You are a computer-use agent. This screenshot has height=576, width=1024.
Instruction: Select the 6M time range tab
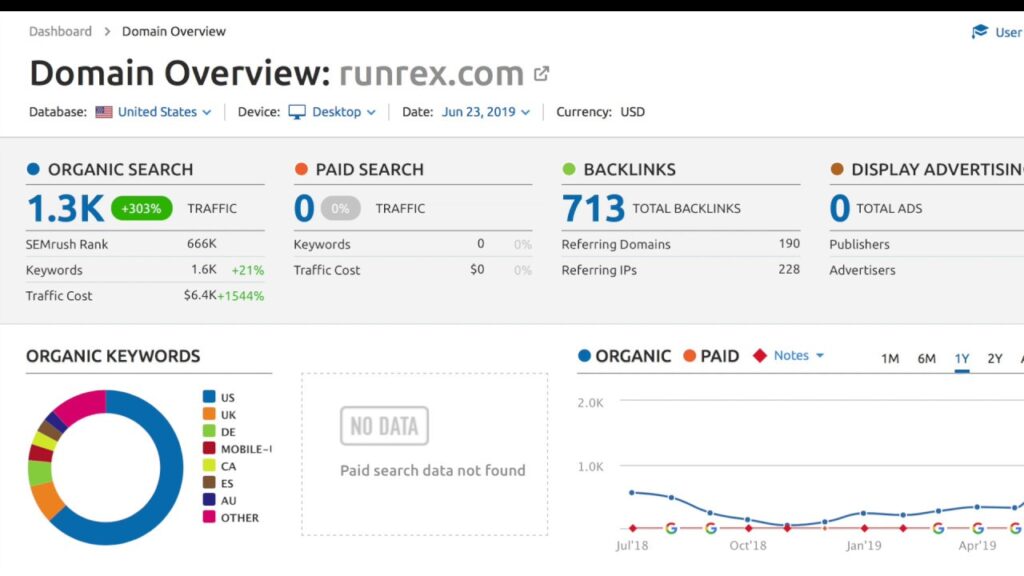click(926, 359)
